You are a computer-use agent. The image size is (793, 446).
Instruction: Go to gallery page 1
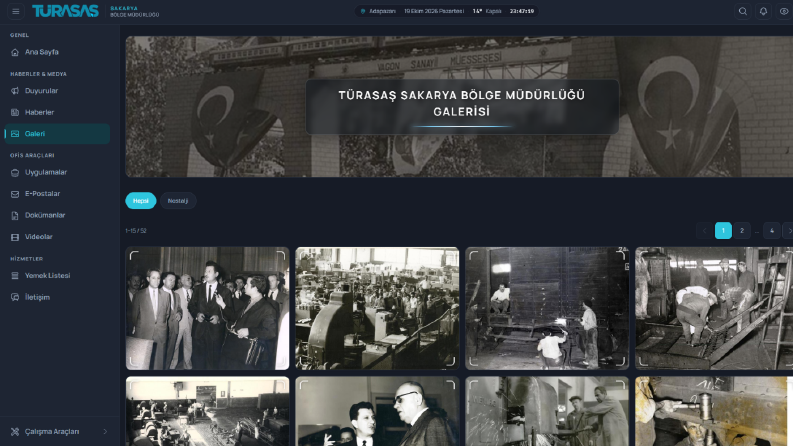(723, 231)
